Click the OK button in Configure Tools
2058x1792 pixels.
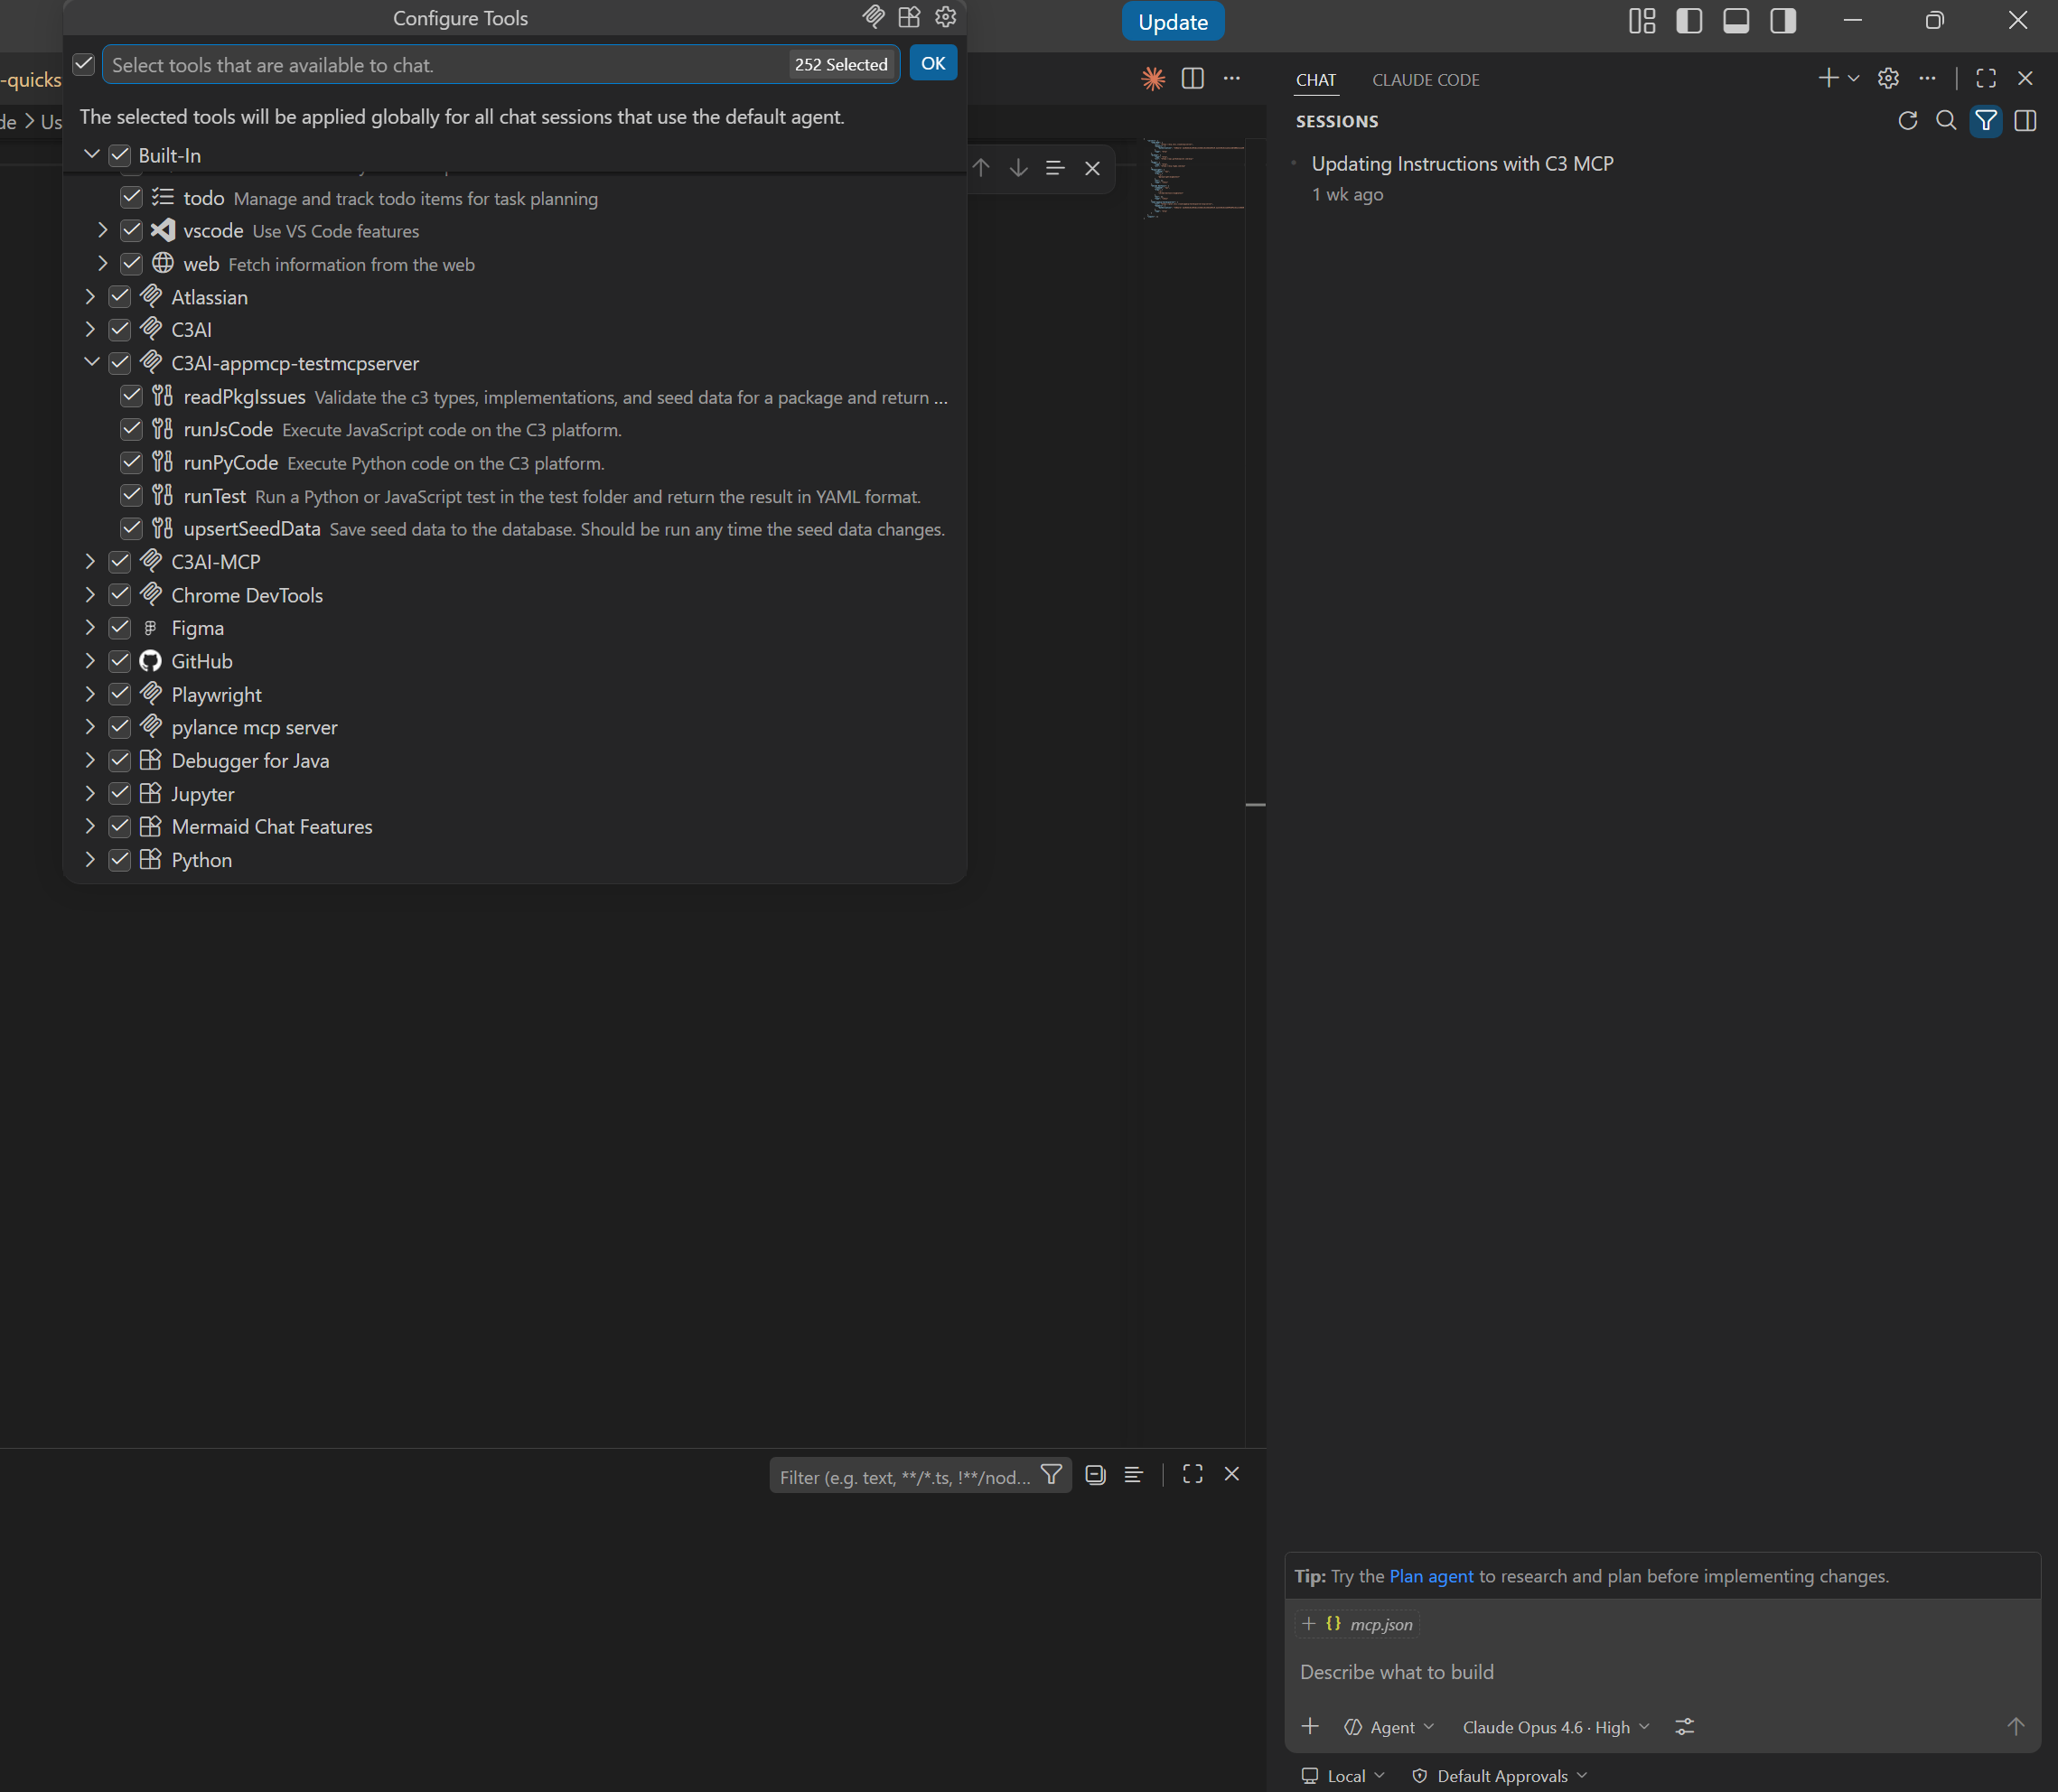932,64
